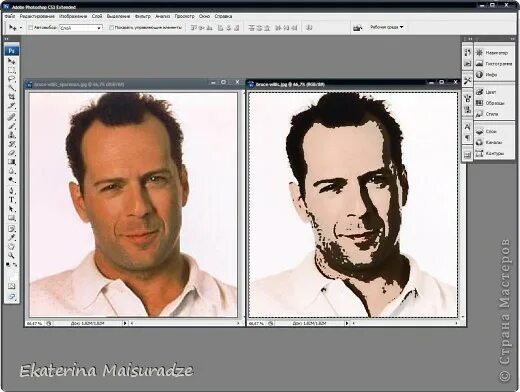Click right document's horizontal scrollbar

click(x=405, y=323)
